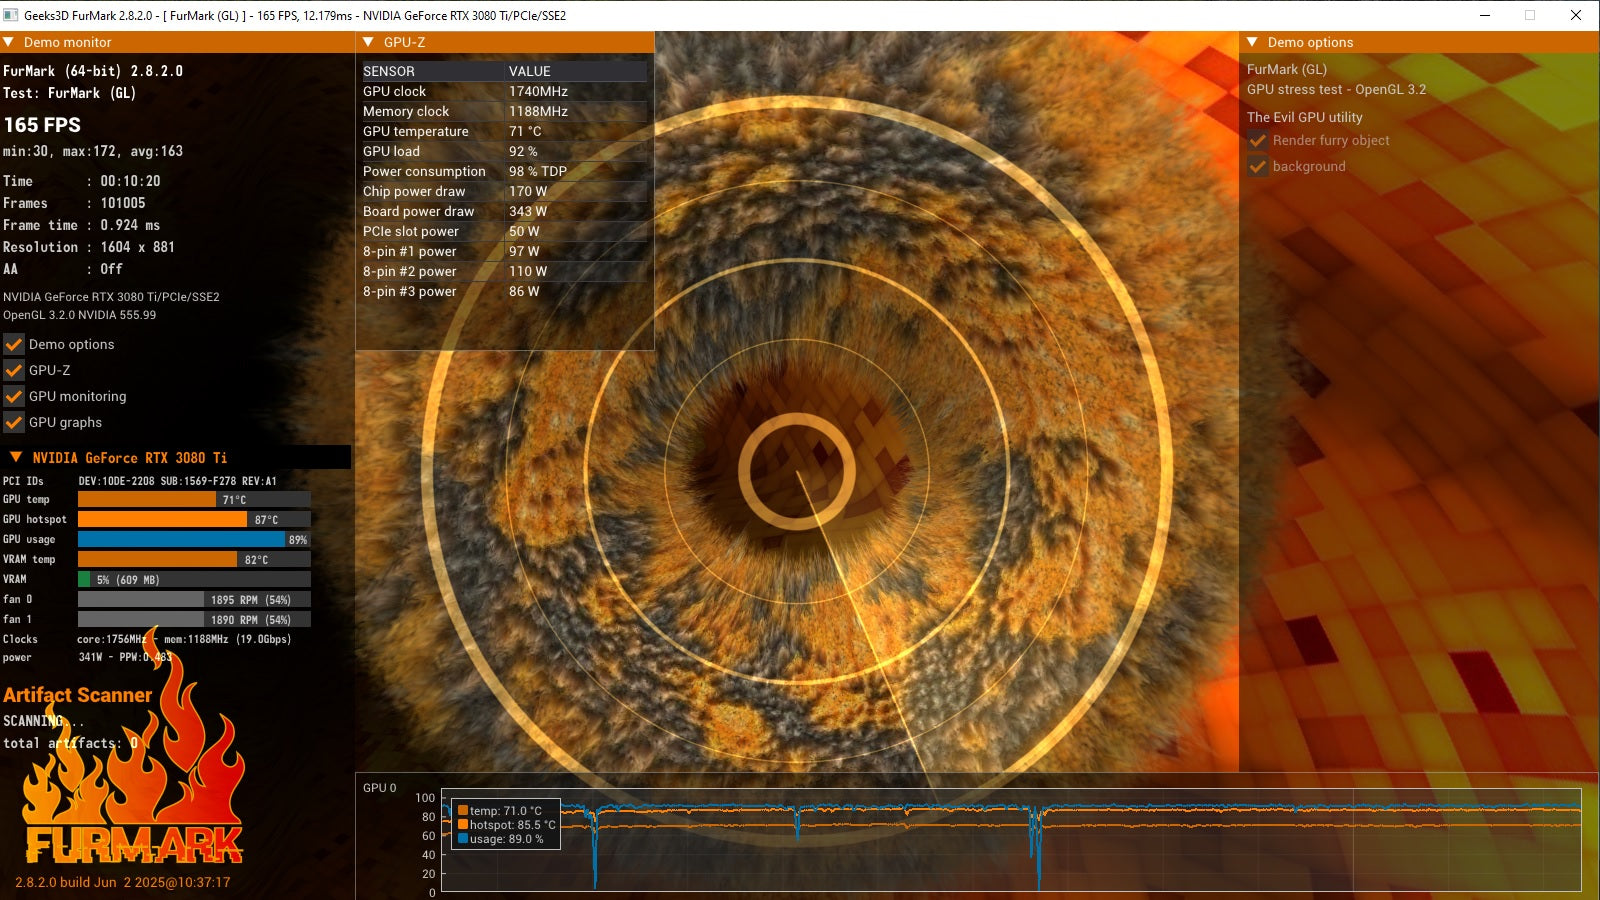Click the Artifact Scanner heading

coord(77,695)
